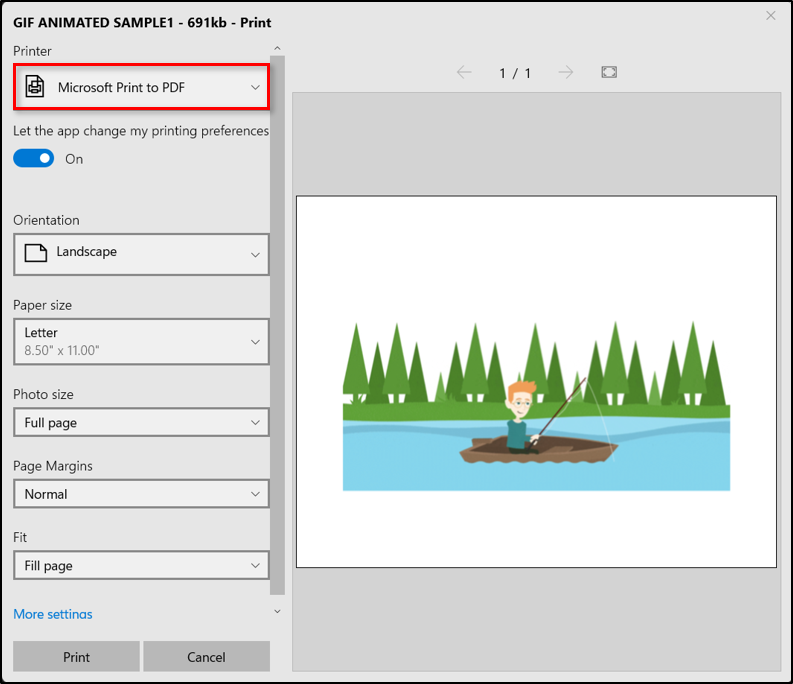Click the On label beside the toggle
The width and height of the screenshot is (793, 684).
[x=74, y=159]
